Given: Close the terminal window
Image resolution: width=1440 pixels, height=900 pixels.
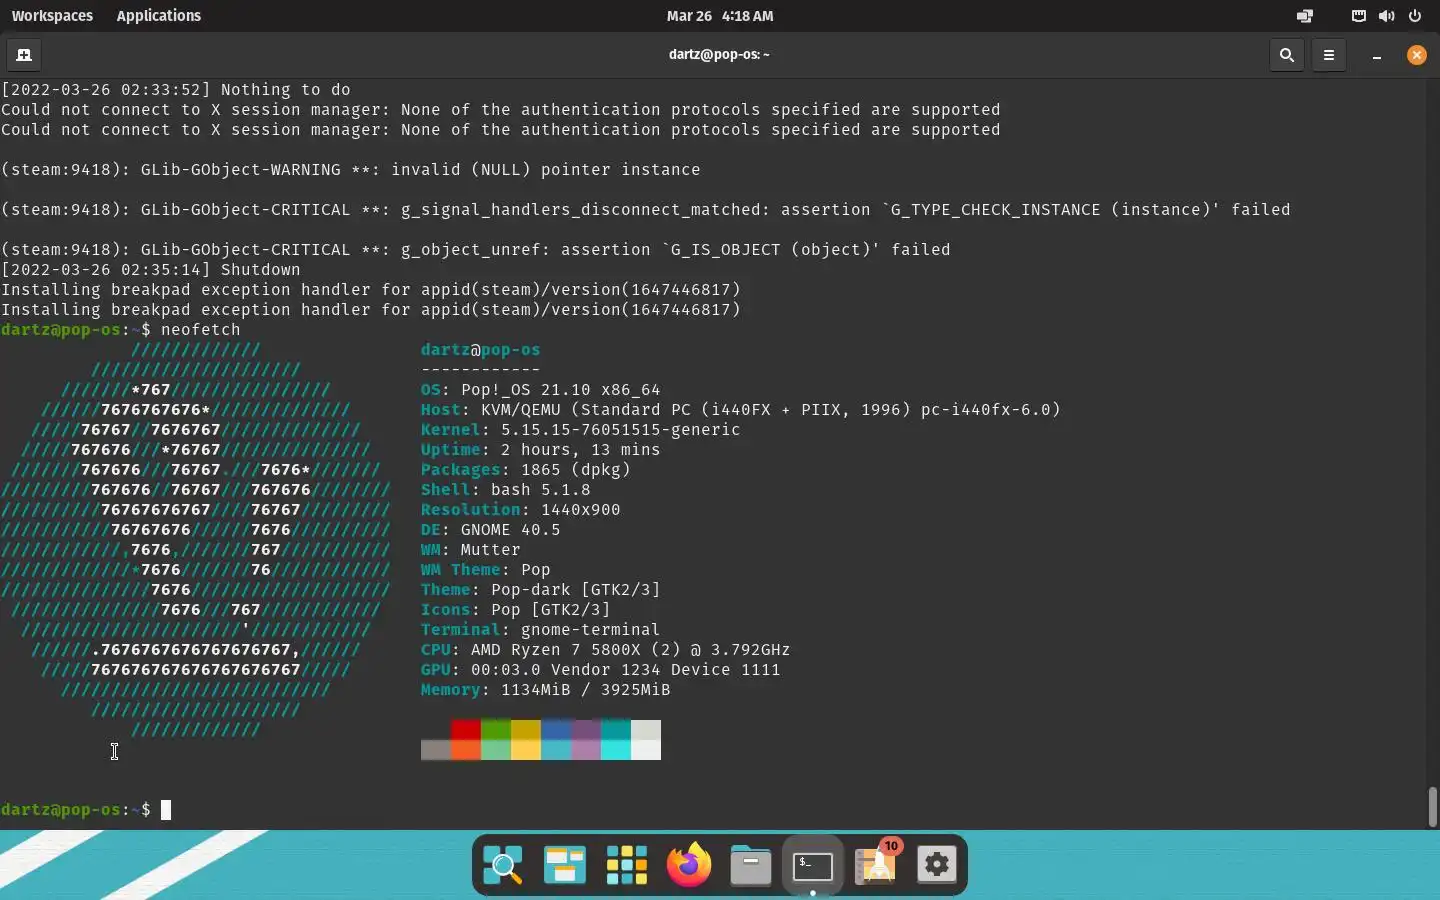Looking at the screenshot, I should (x=1417, y=55).
